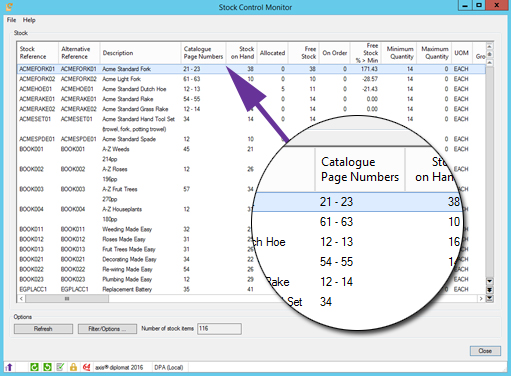Select stock row BOOK013
This screenshot has height=376, width=511.
[x=251, y=249]
